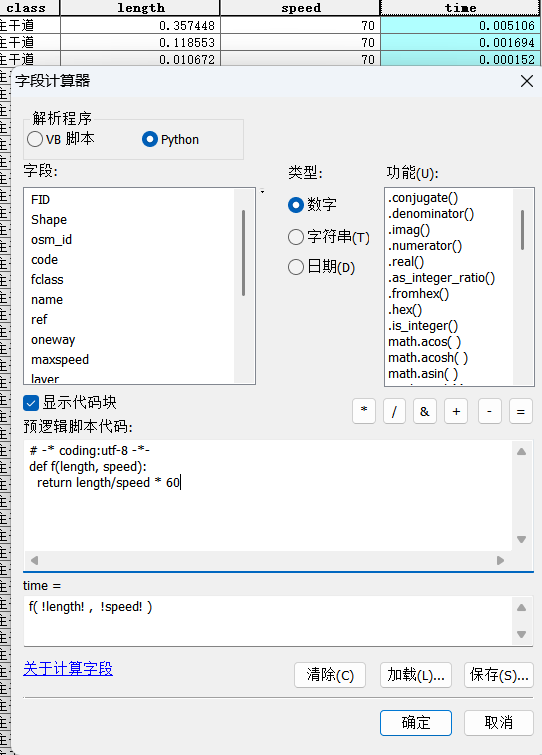Select table cell 0.005106
The image size is (542, 755).
click(460, 26)
